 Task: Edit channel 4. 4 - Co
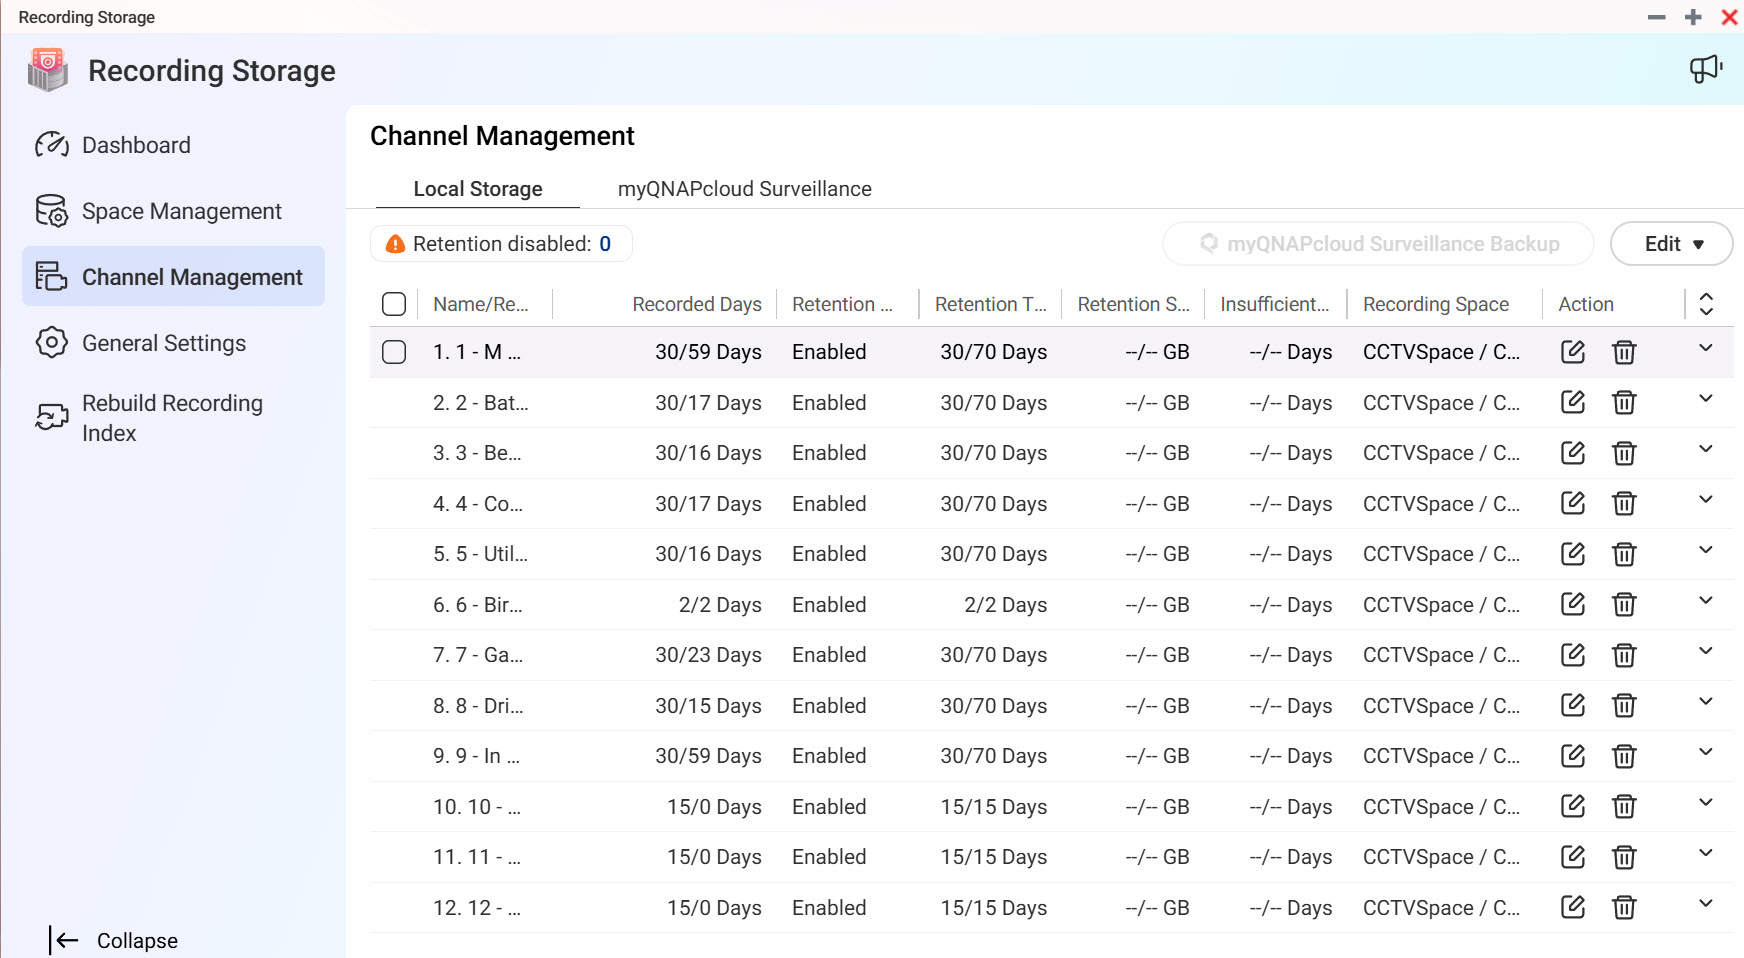pyautogui.click(x=1573, y=503)
